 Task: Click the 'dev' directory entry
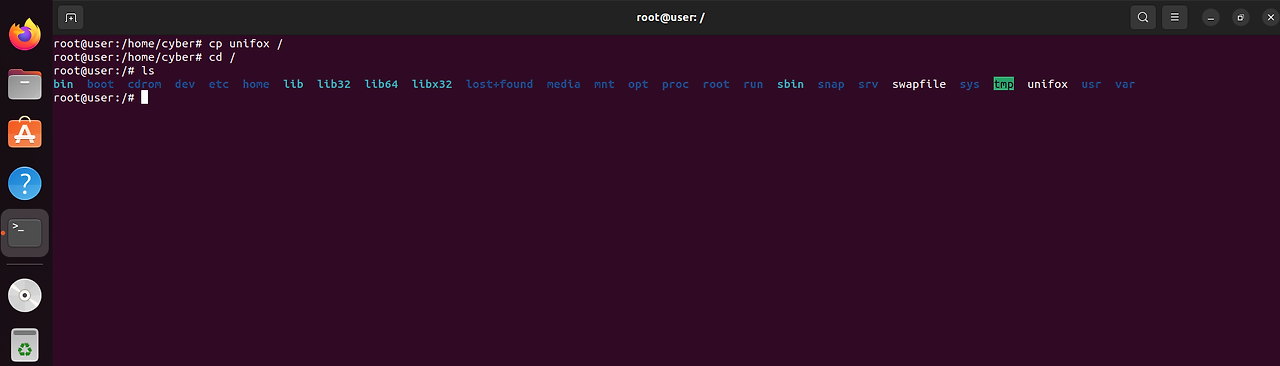185,84
